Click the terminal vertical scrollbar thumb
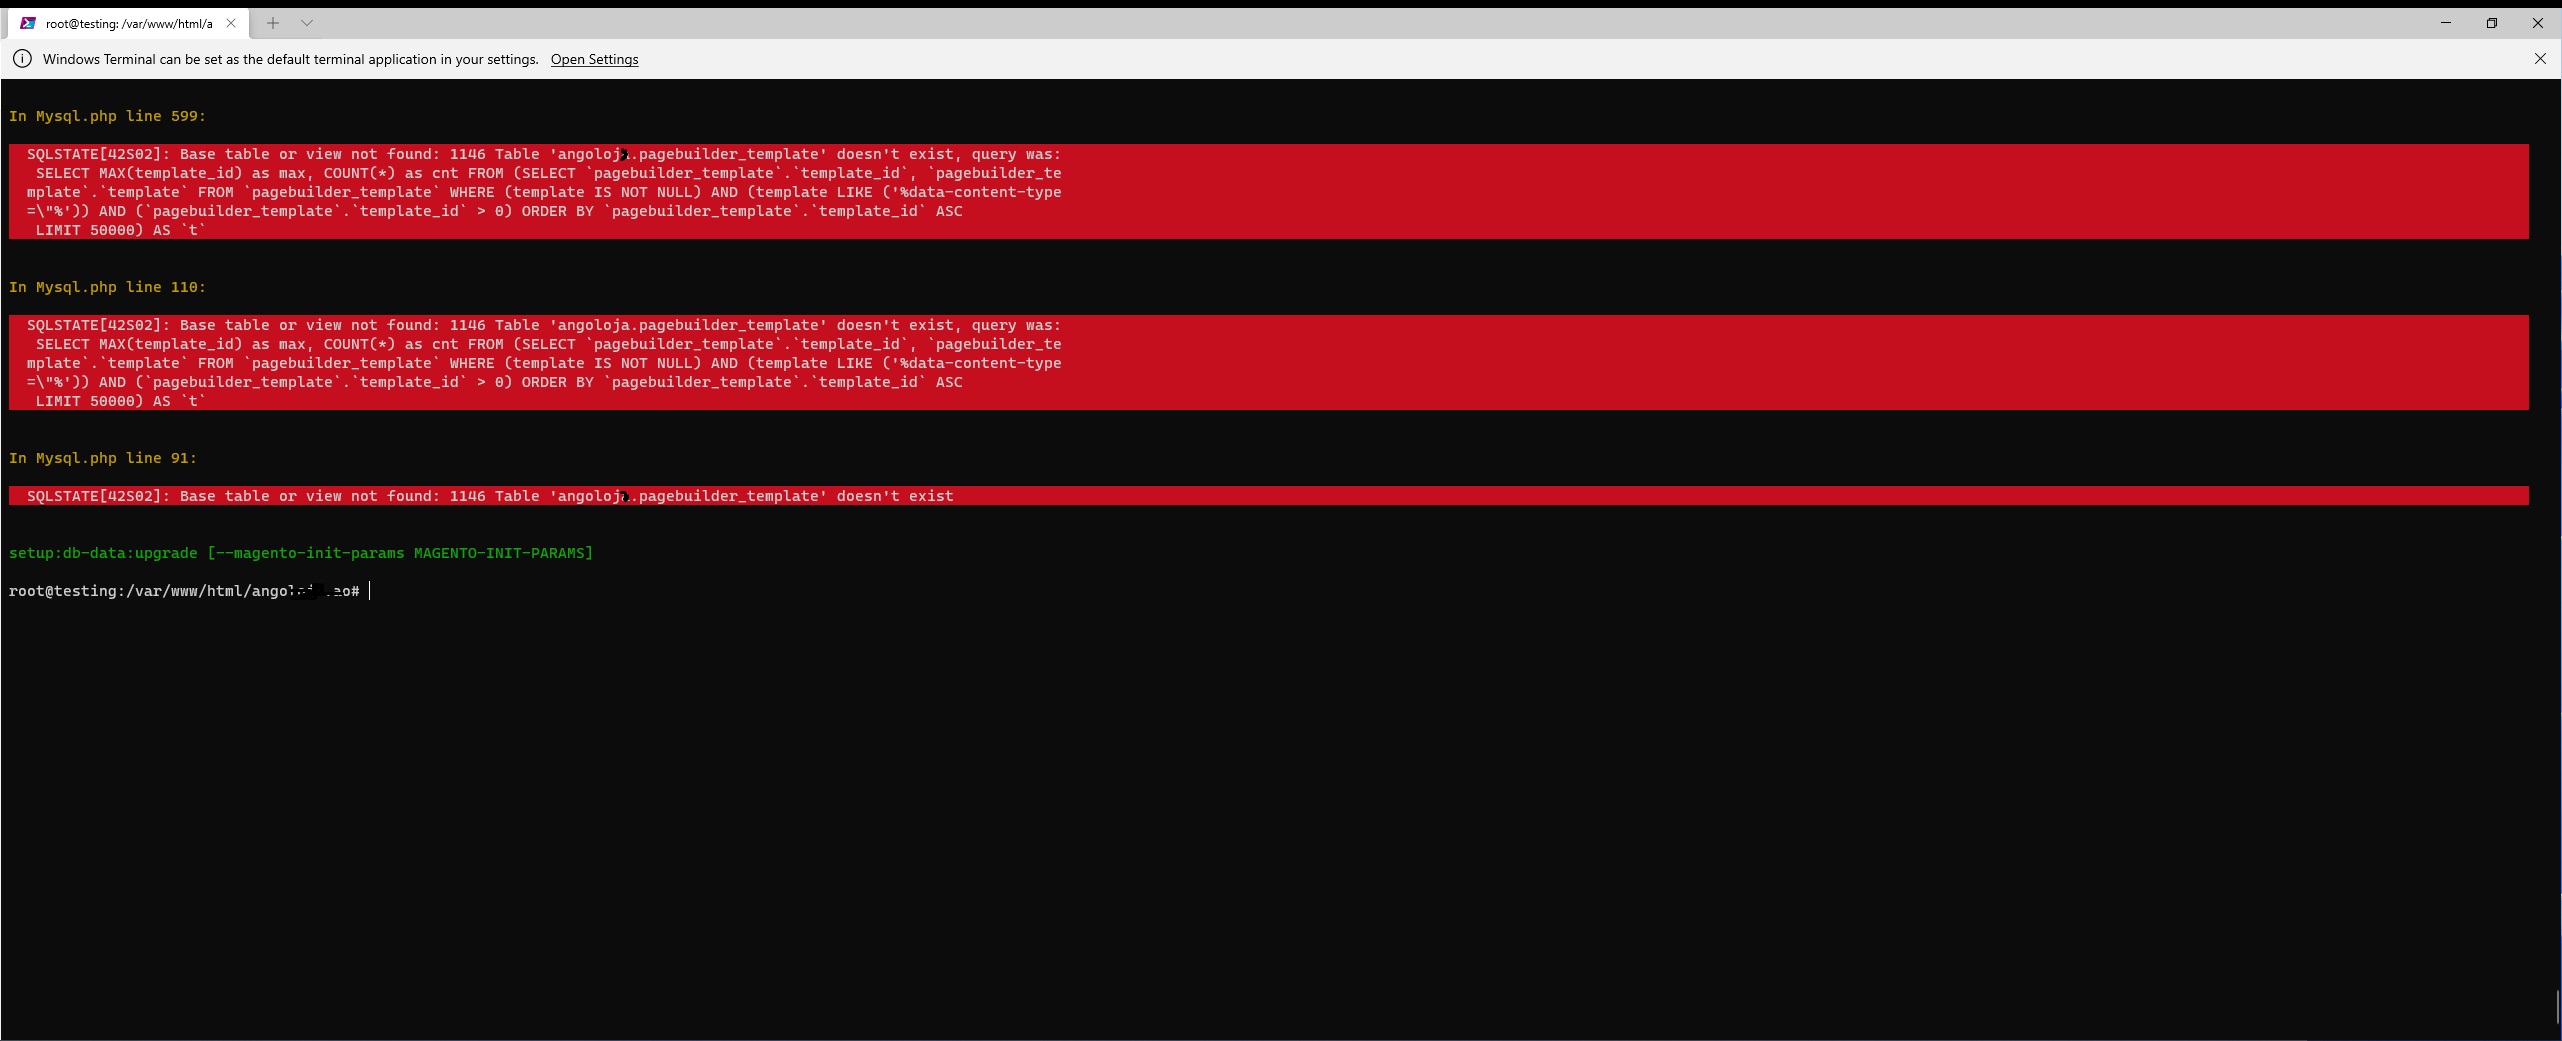Screen dimensions: 2562x1041 click(2557, 1007)
